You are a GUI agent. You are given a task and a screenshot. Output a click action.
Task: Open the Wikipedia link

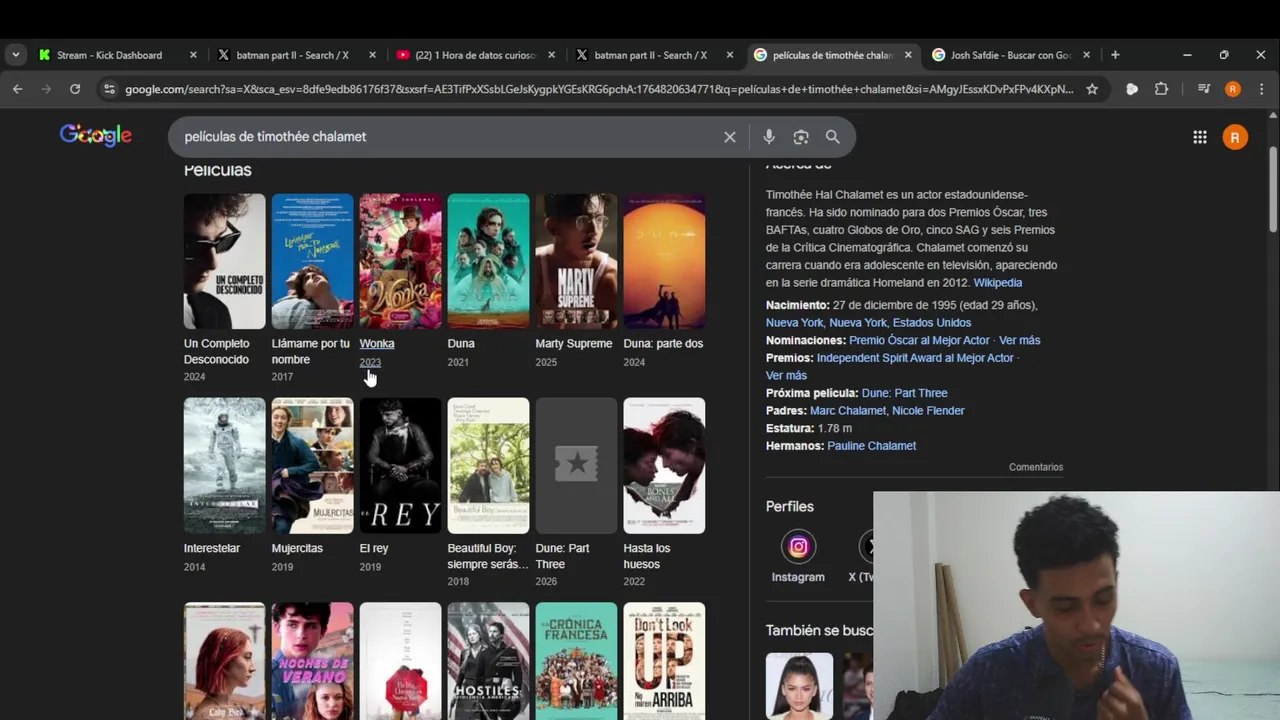click(998, 283)
